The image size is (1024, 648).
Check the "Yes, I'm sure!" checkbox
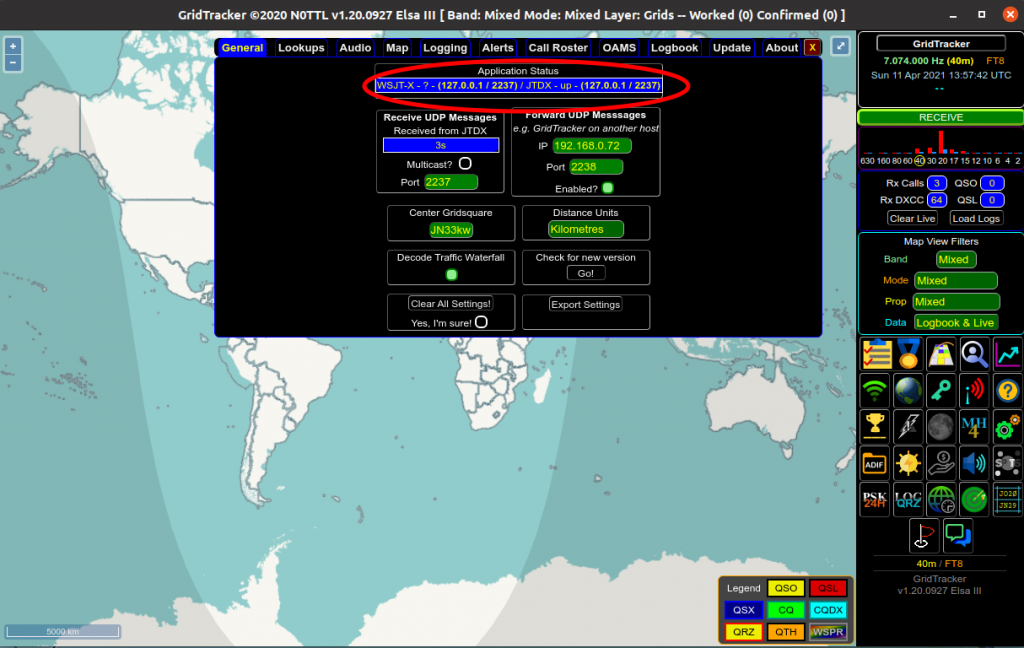coord(481,322)
